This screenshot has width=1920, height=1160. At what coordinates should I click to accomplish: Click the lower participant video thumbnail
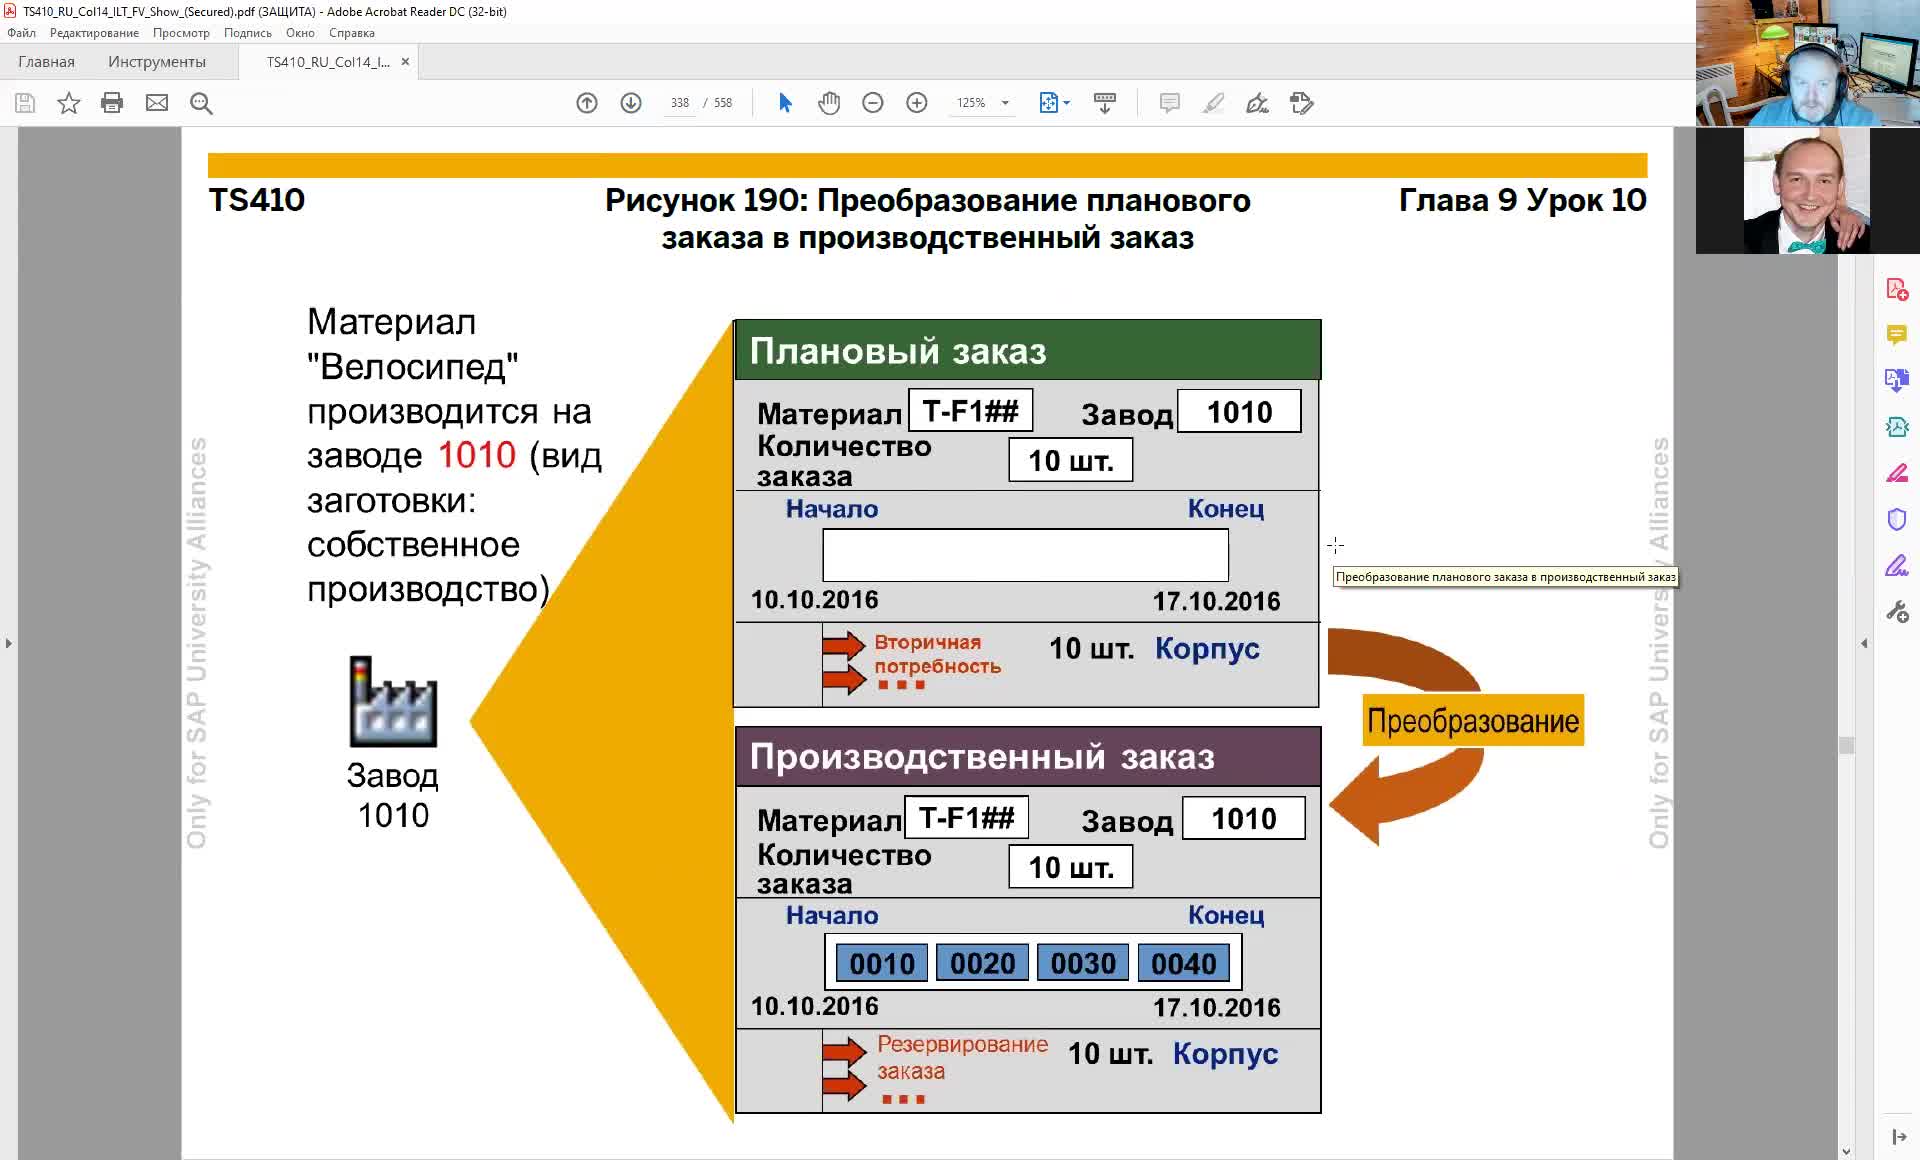[x=1808, y=190]
